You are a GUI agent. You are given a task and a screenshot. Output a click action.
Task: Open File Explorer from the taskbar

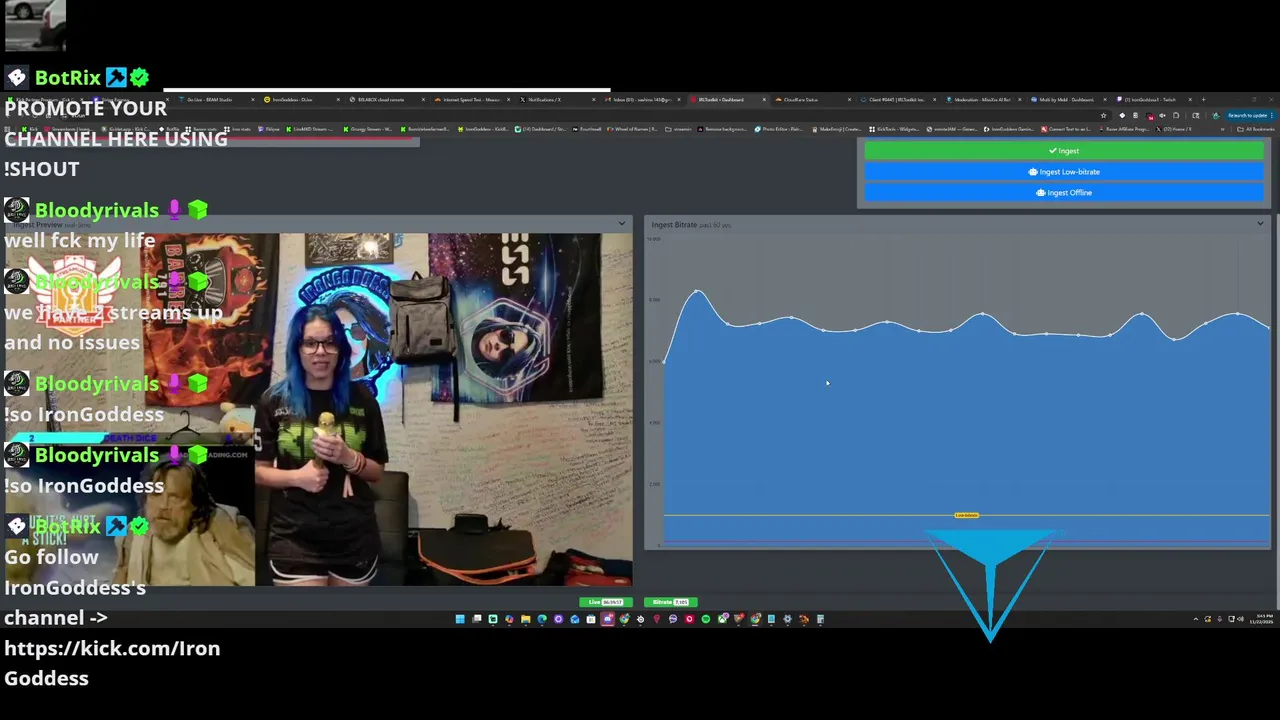[x=526, y=619]
